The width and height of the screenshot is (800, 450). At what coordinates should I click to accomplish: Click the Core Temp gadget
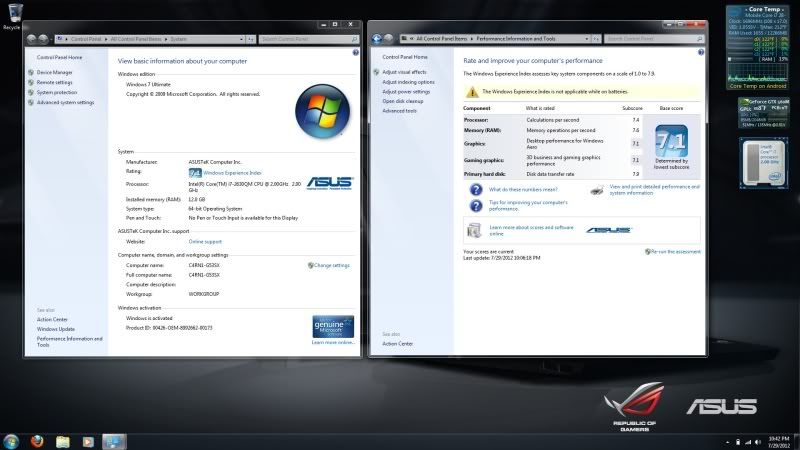(757, 47)
